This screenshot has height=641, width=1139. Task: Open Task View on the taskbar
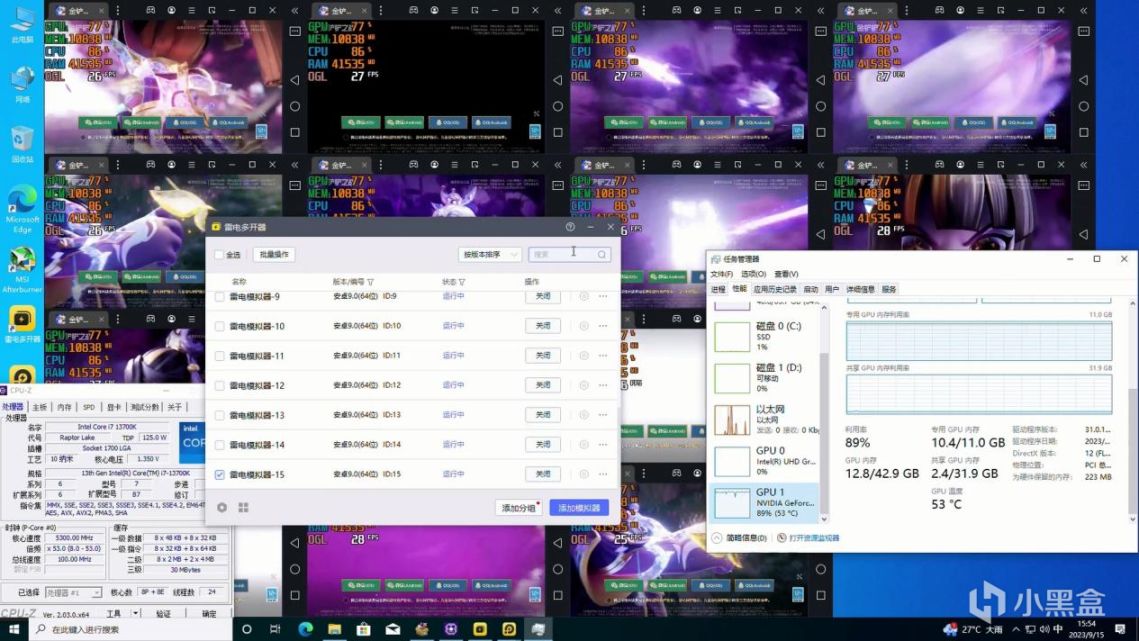tap(275, 629)
